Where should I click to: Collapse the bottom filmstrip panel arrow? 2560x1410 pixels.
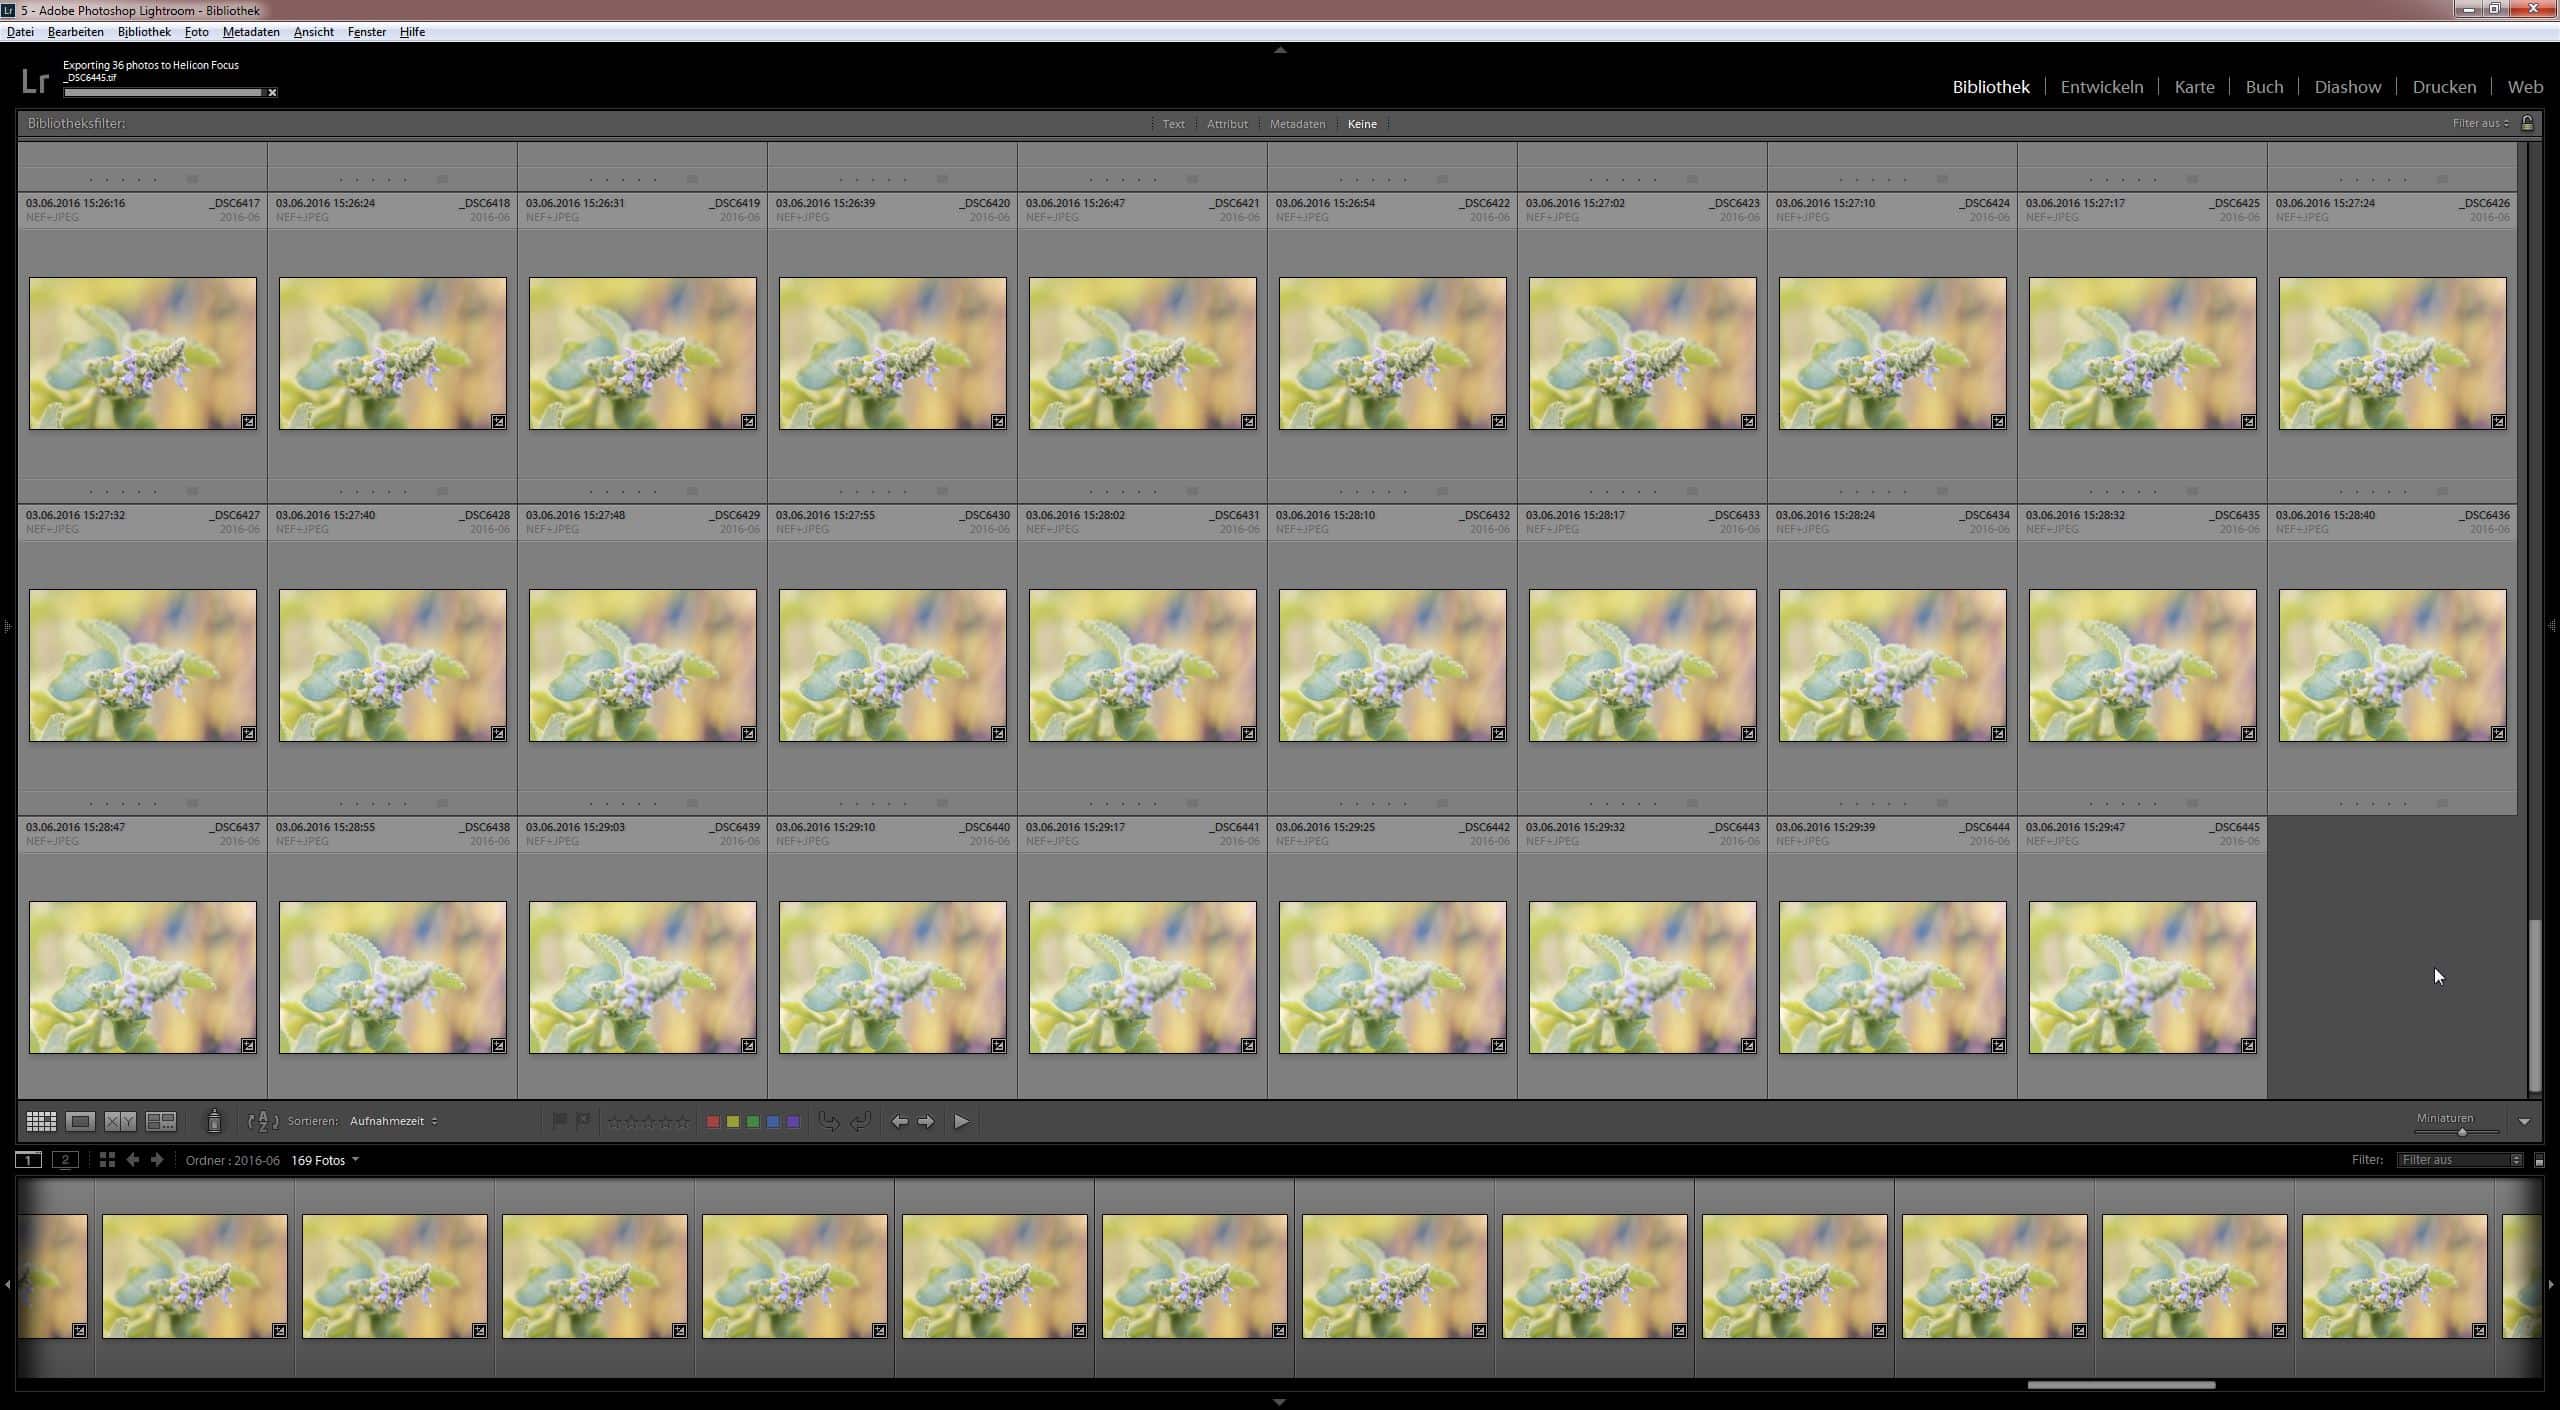(1280, 1402)
